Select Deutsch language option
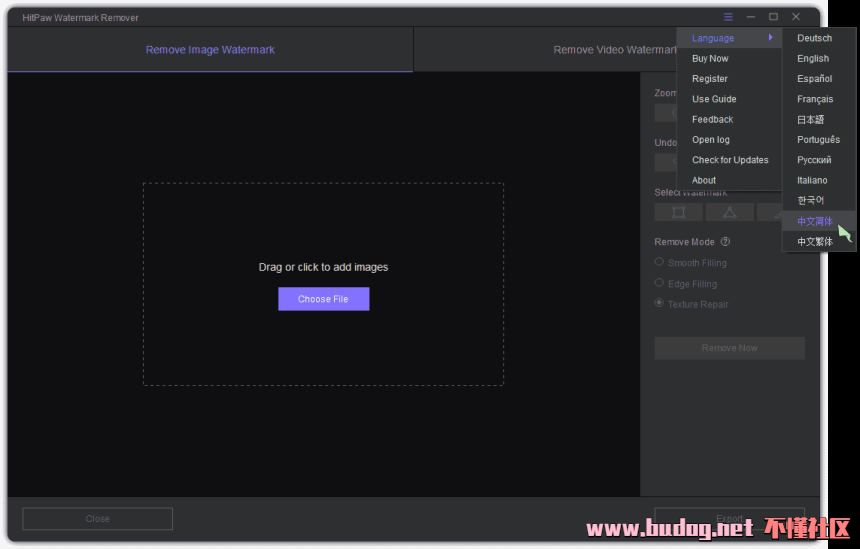 (814, 38)
